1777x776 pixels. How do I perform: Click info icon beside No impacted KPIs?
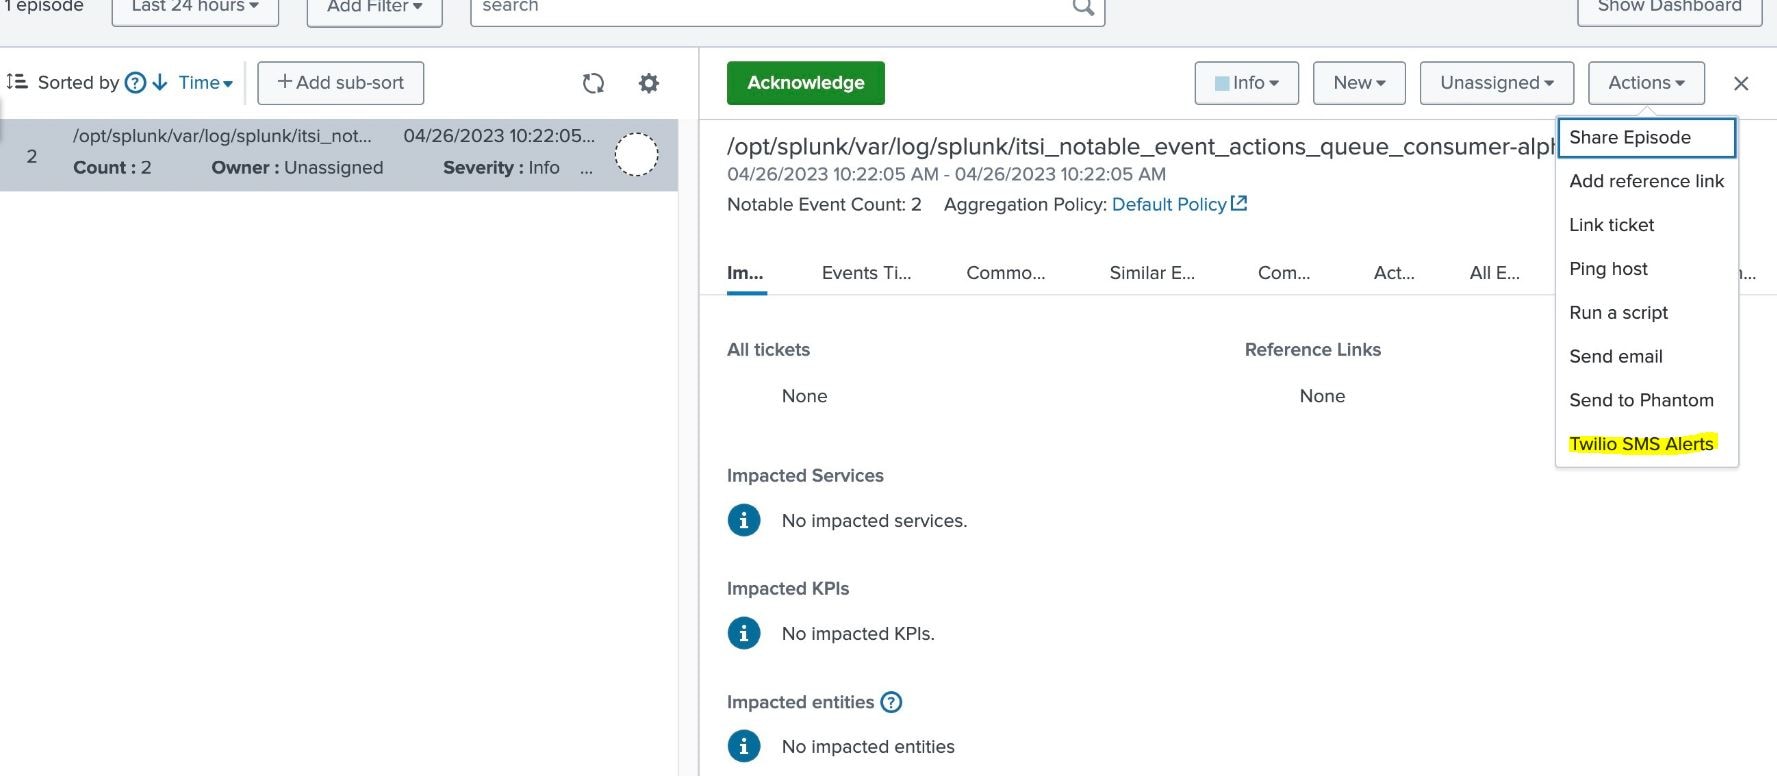pyautogui.click(x=744, y=634)
